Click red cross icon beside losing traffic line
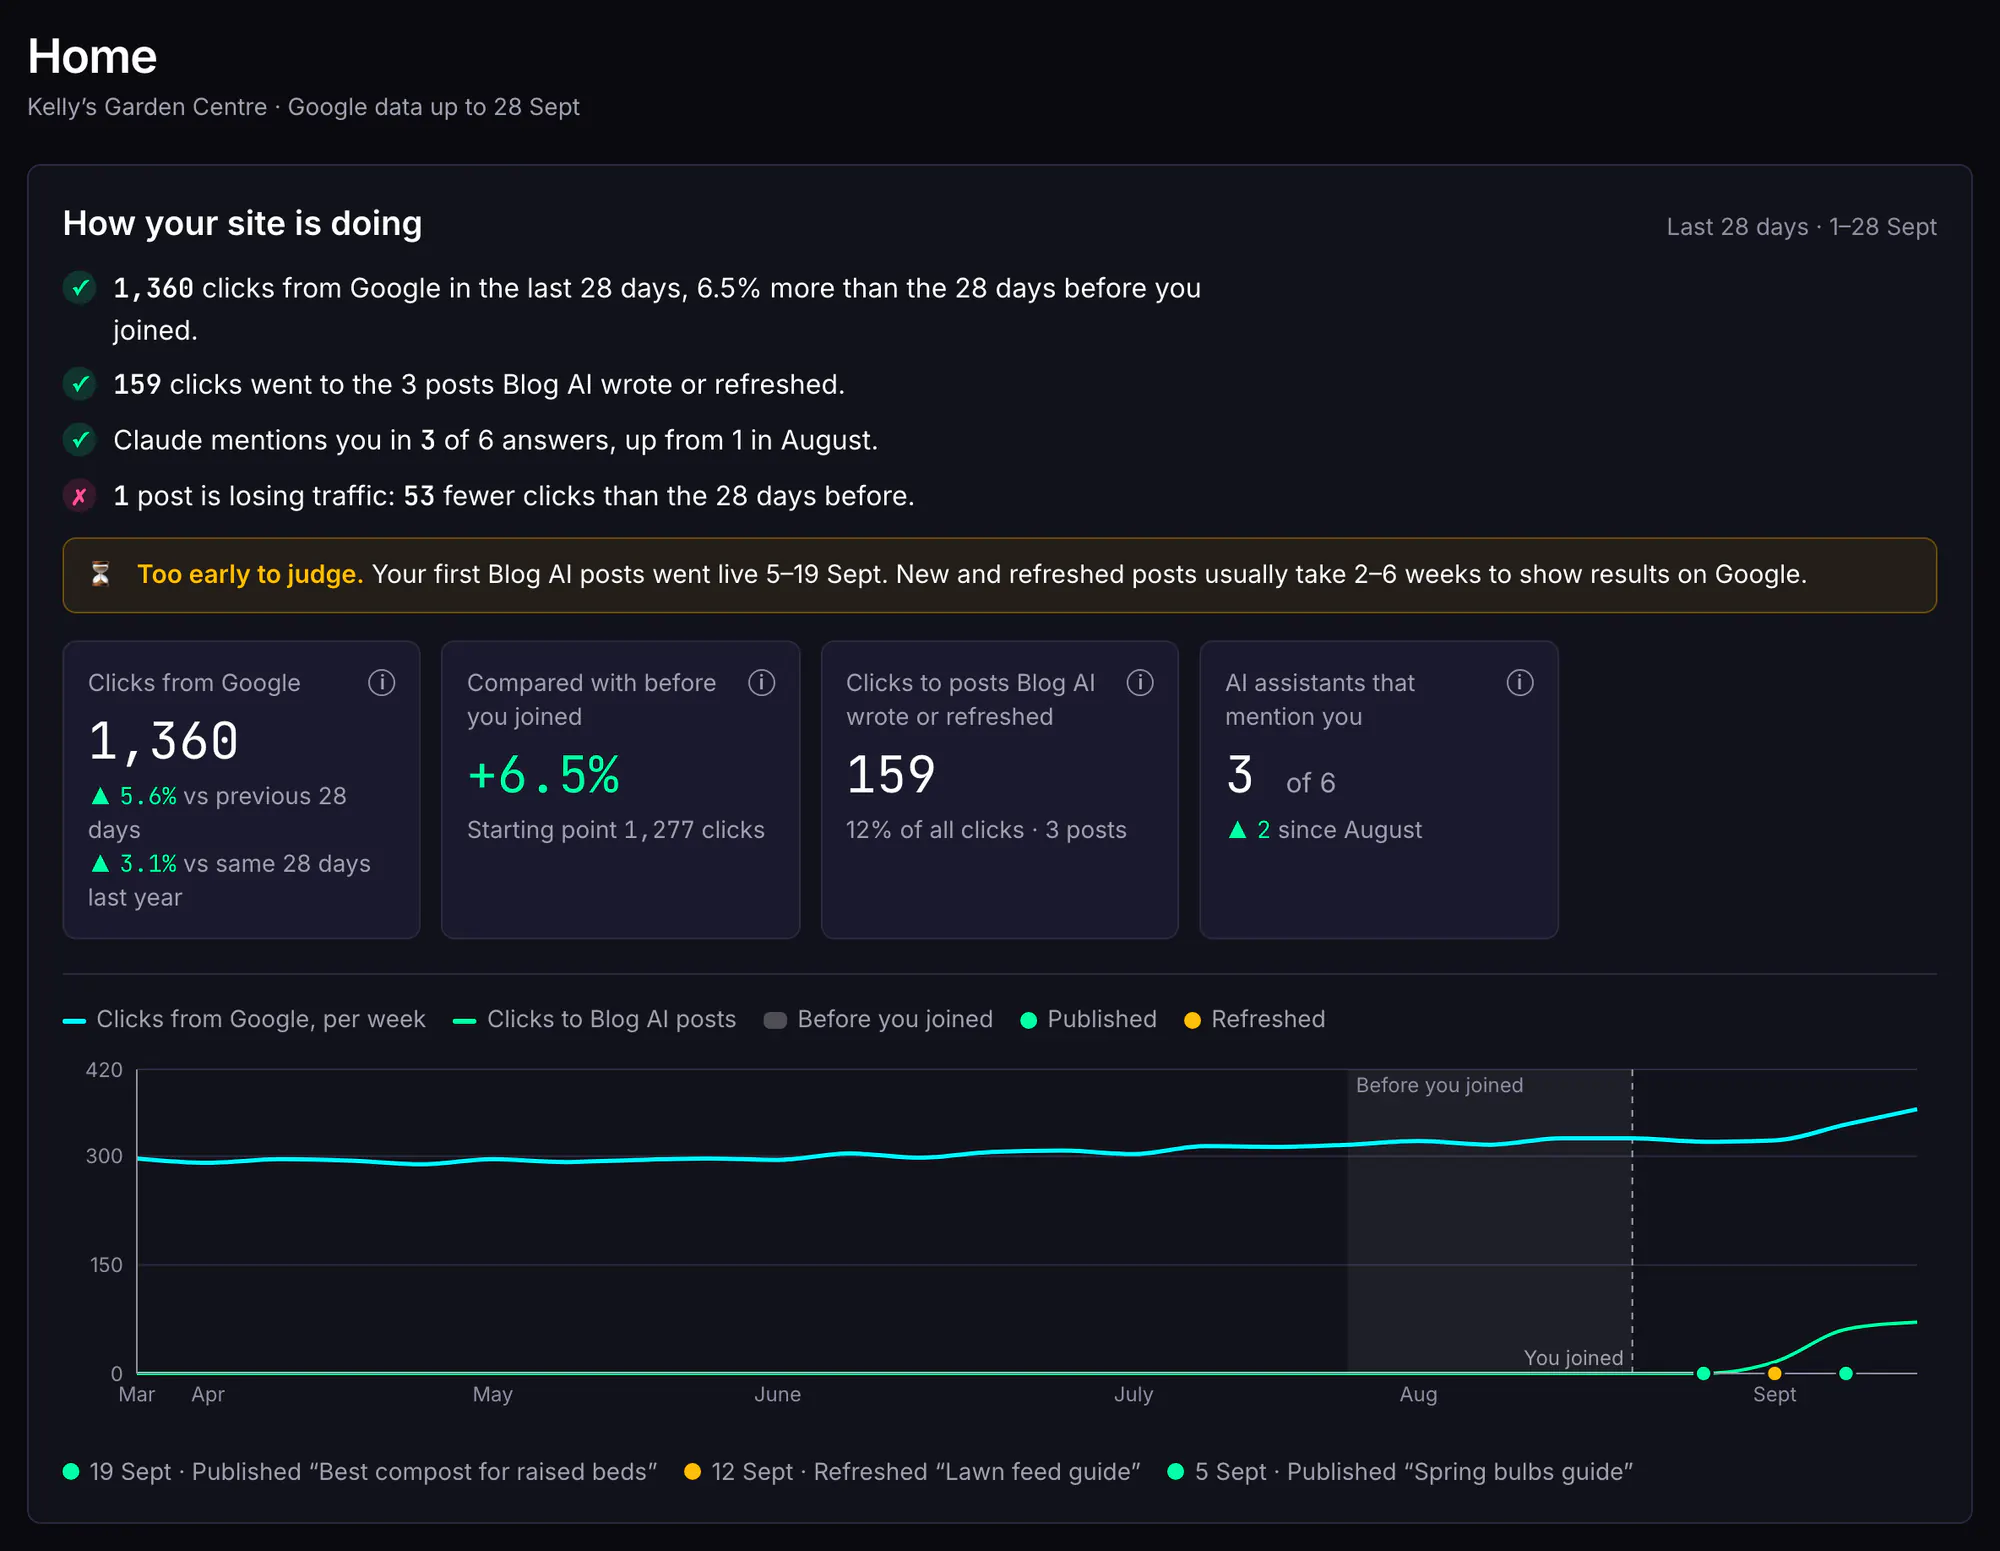This screenshot has height=1551, width=2000. 80,496
